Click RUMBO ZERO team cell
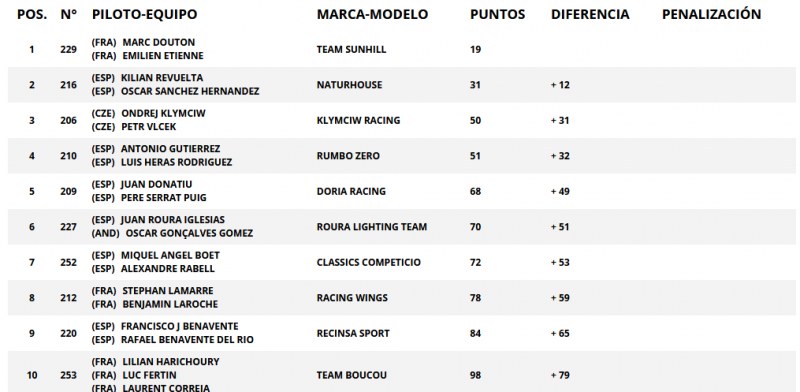The width and height of the screenshot is (800, 392). click(x=348, y=156)
